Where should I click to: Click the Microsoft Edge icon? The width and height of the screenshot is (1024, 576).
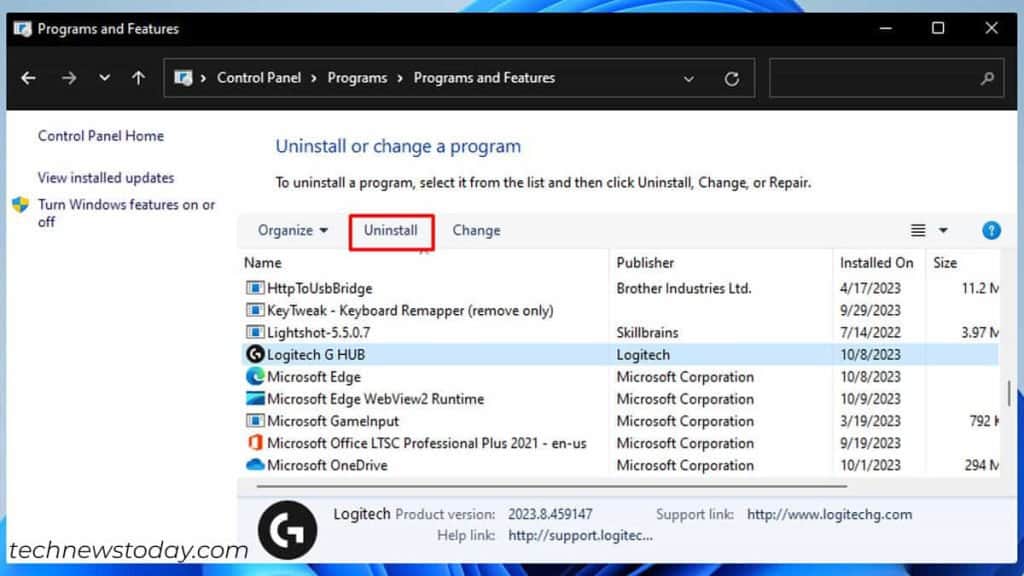click(255, 377)
